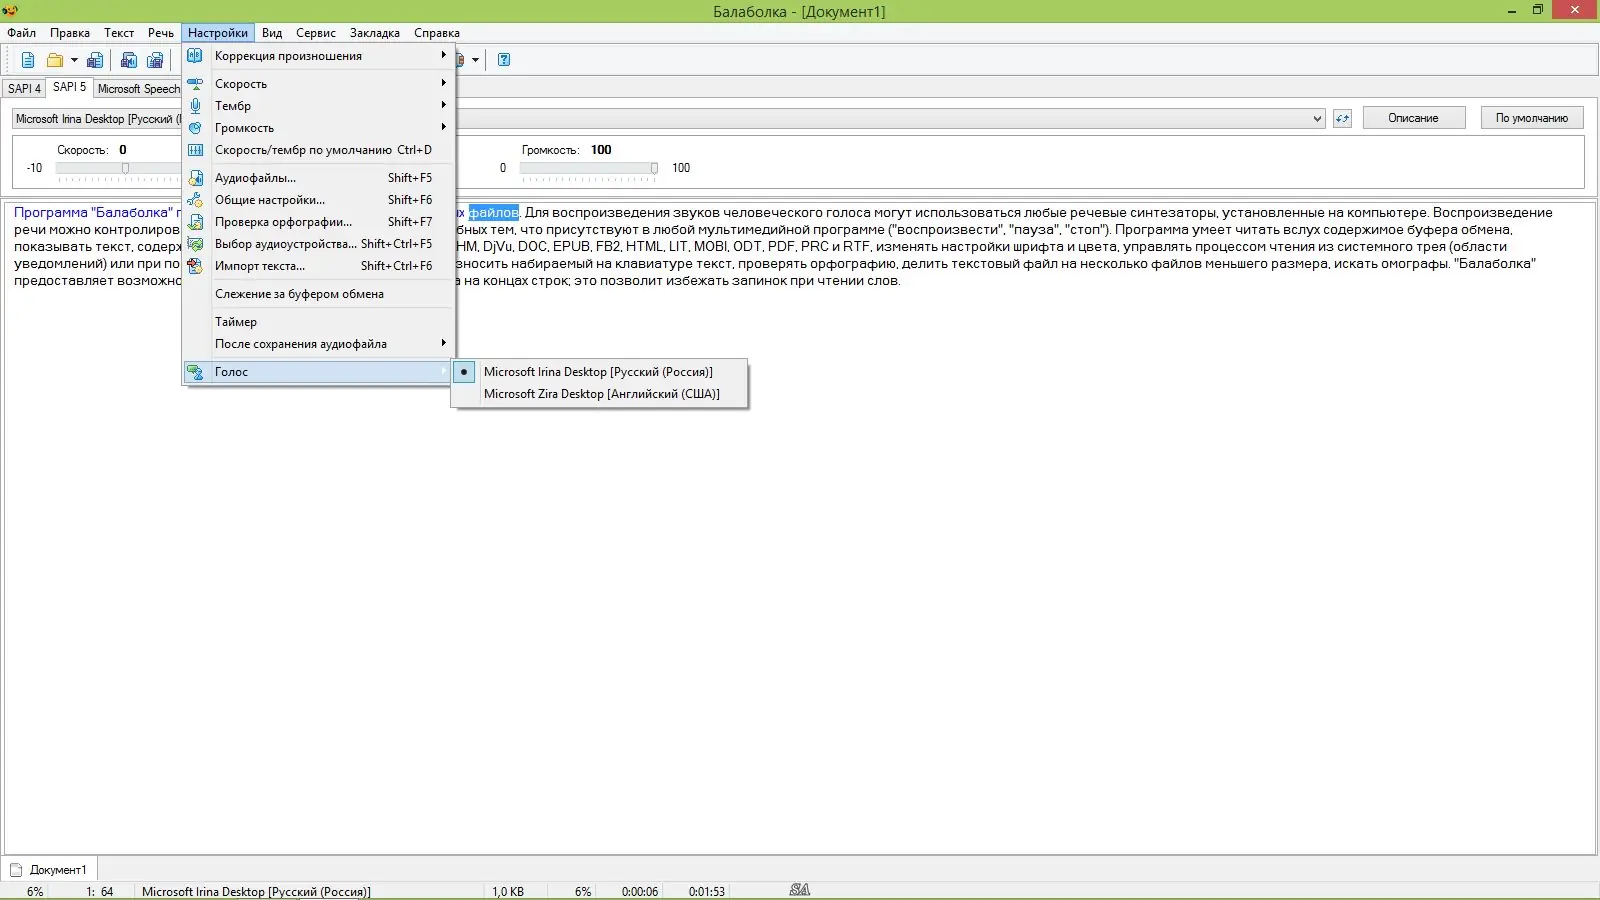The image size is (1600, 900).
Task: Click the Аудиофайлы menu icon
Action: click(x=195, y=178)
